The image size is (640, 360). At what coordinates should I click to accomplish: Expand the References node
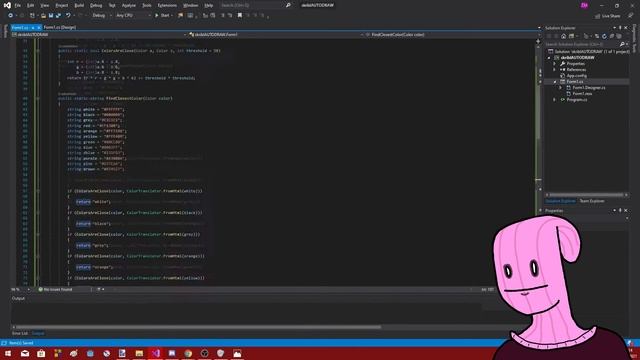(x=555, y=70)
